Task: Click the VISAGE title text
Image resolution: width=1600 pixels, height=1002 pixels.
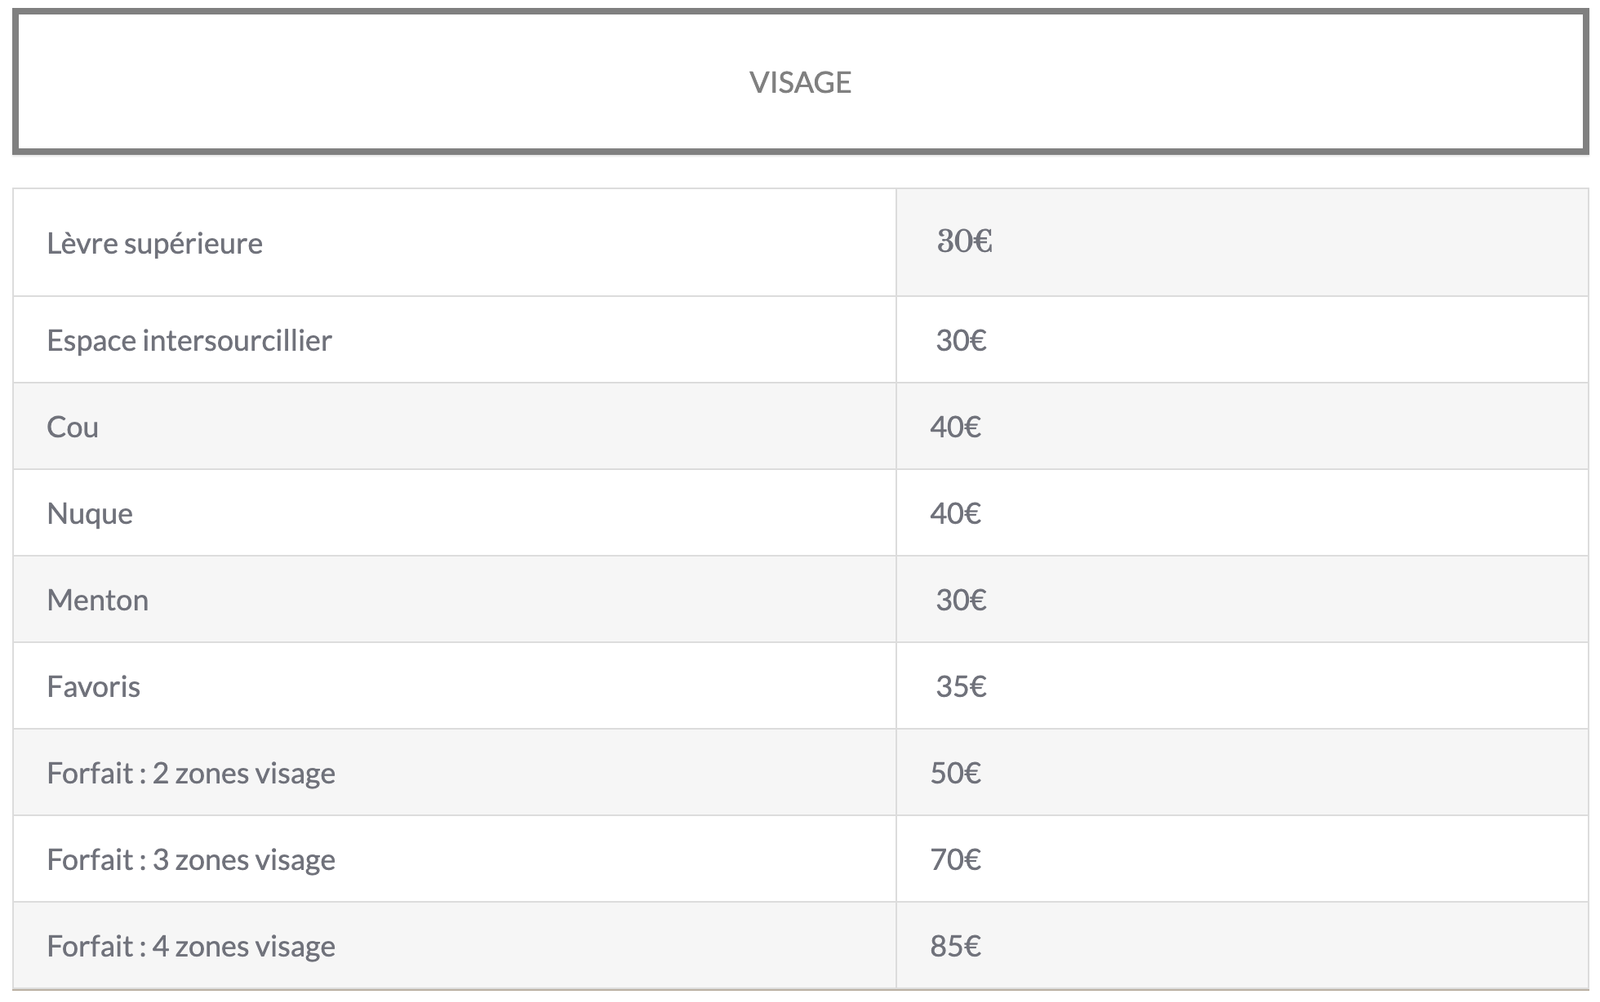Action: (x=800, y=82)
